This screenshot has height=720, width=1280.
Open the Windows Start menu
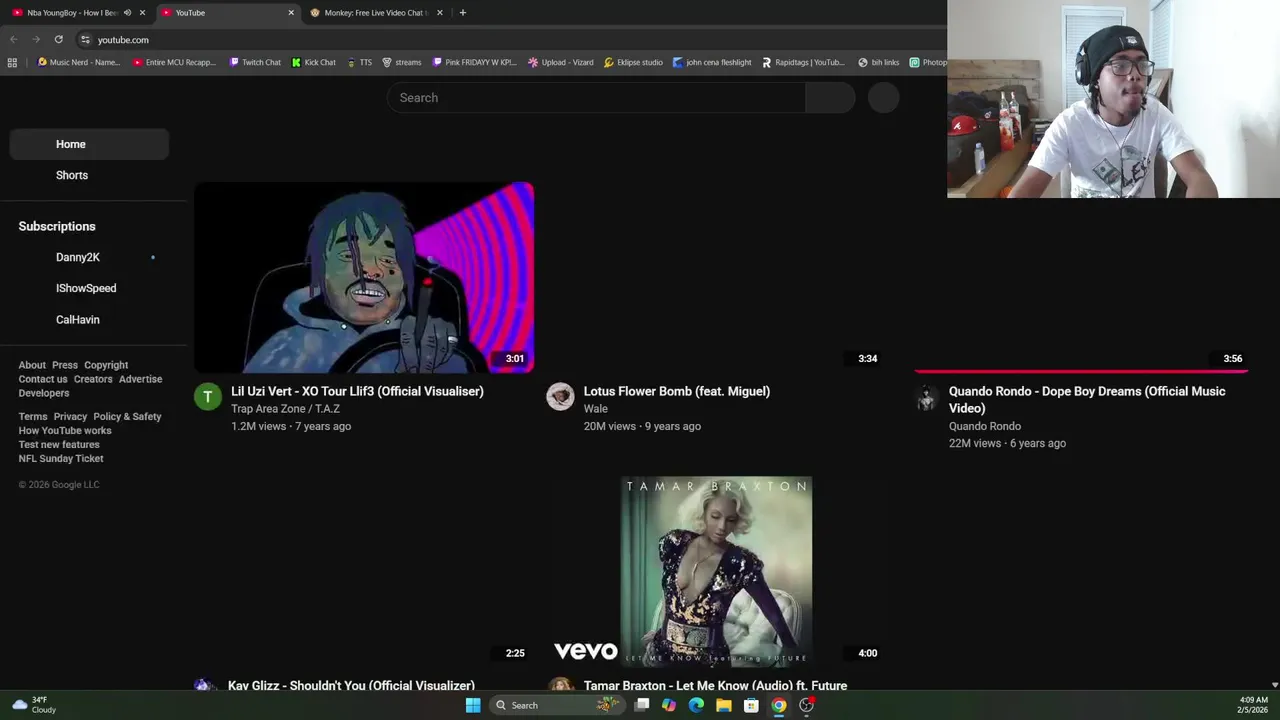pos(473,705)
